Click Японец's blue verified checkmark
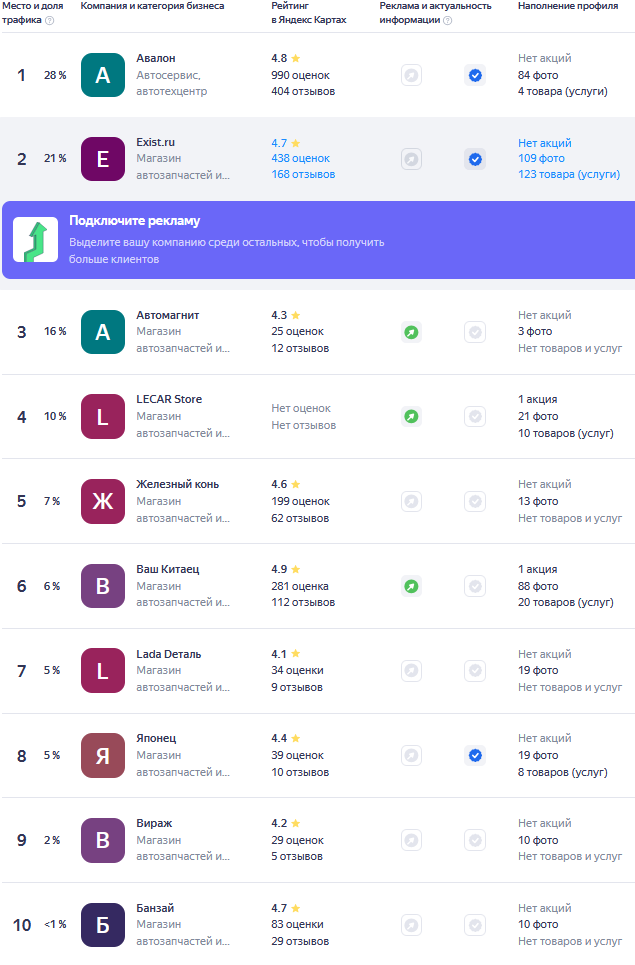Viewport: 635px width, 965px height. tap(475, 755)
